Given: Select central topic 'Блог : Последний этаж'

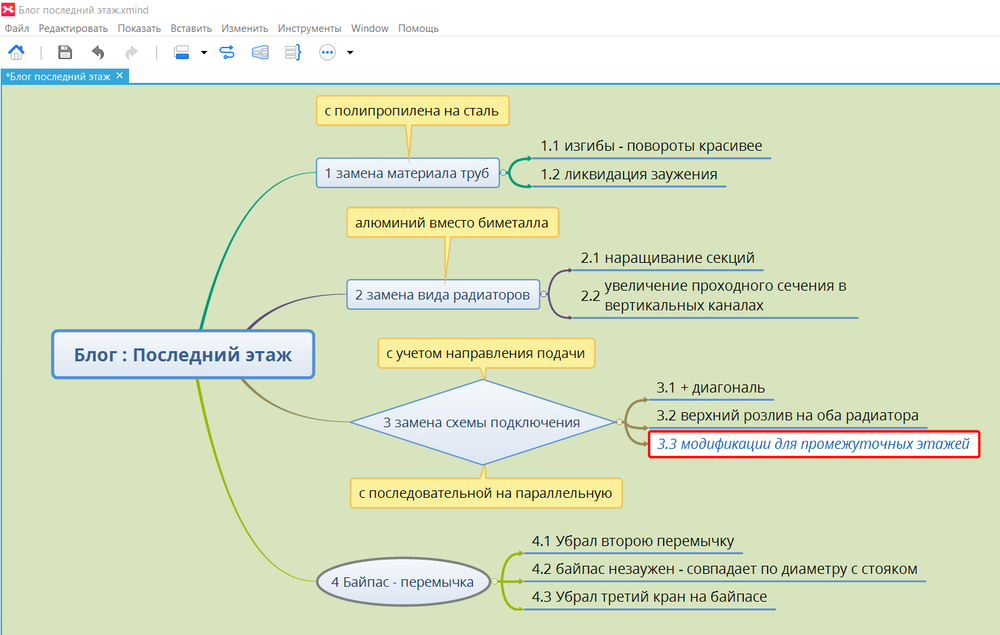Looking at the screenshot, I should point(183,354).
